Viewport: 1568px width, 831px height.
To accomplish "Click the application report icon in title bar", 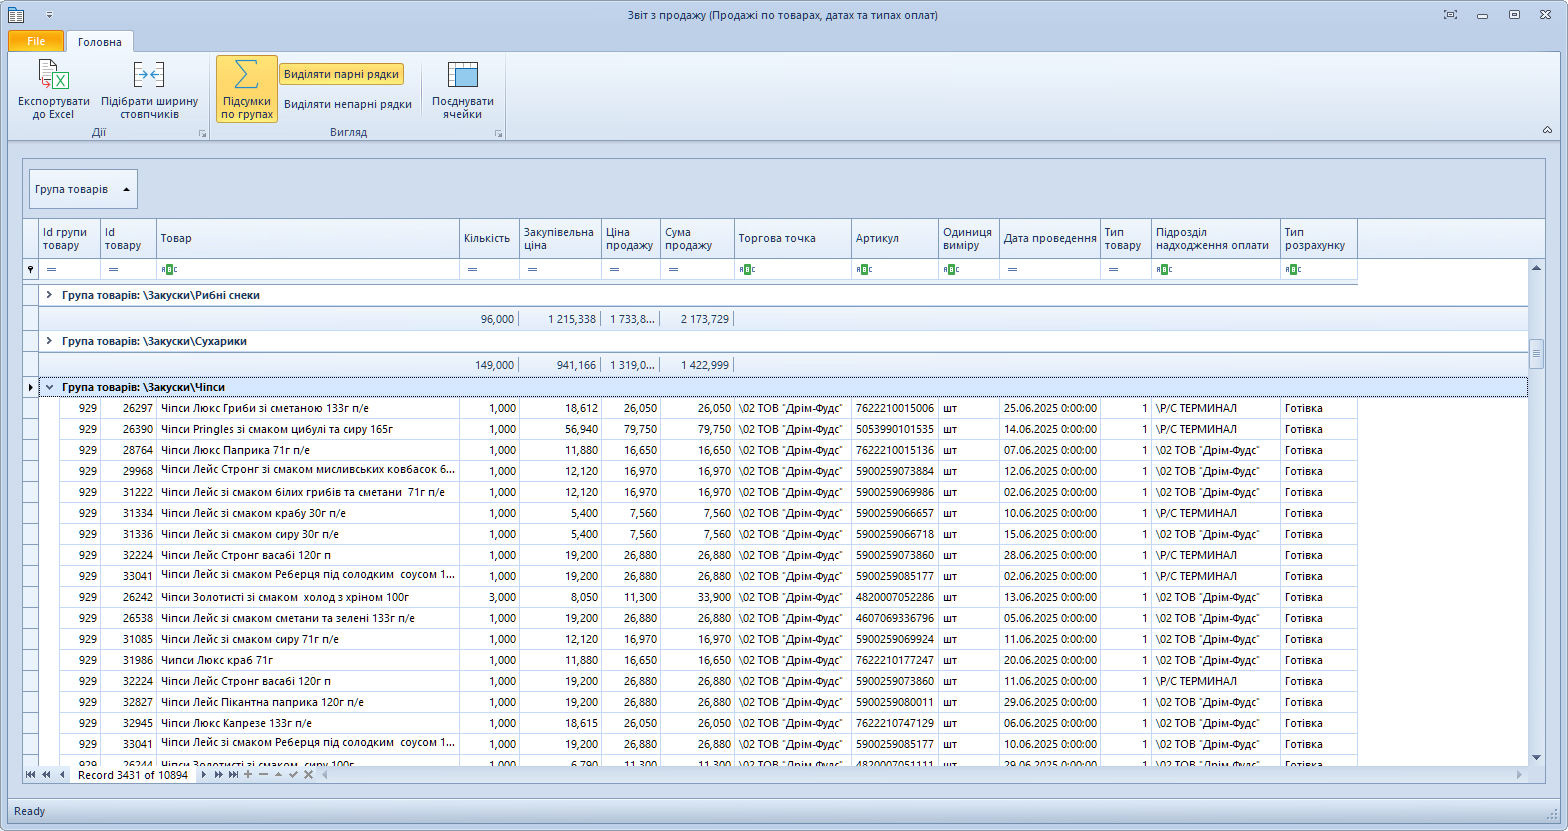I will [x=16, y=15].
